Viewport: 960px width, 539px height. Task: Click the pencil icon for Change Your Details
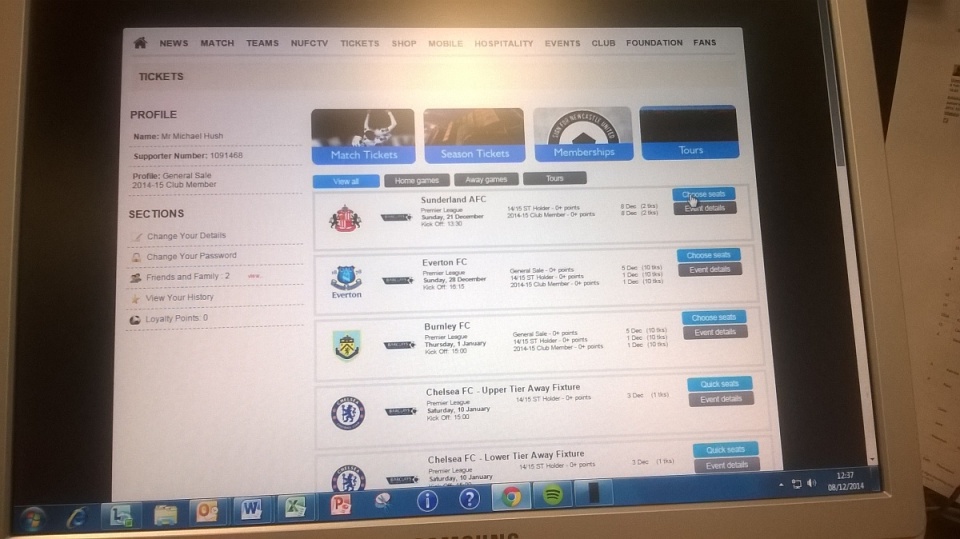pos(137,236)
